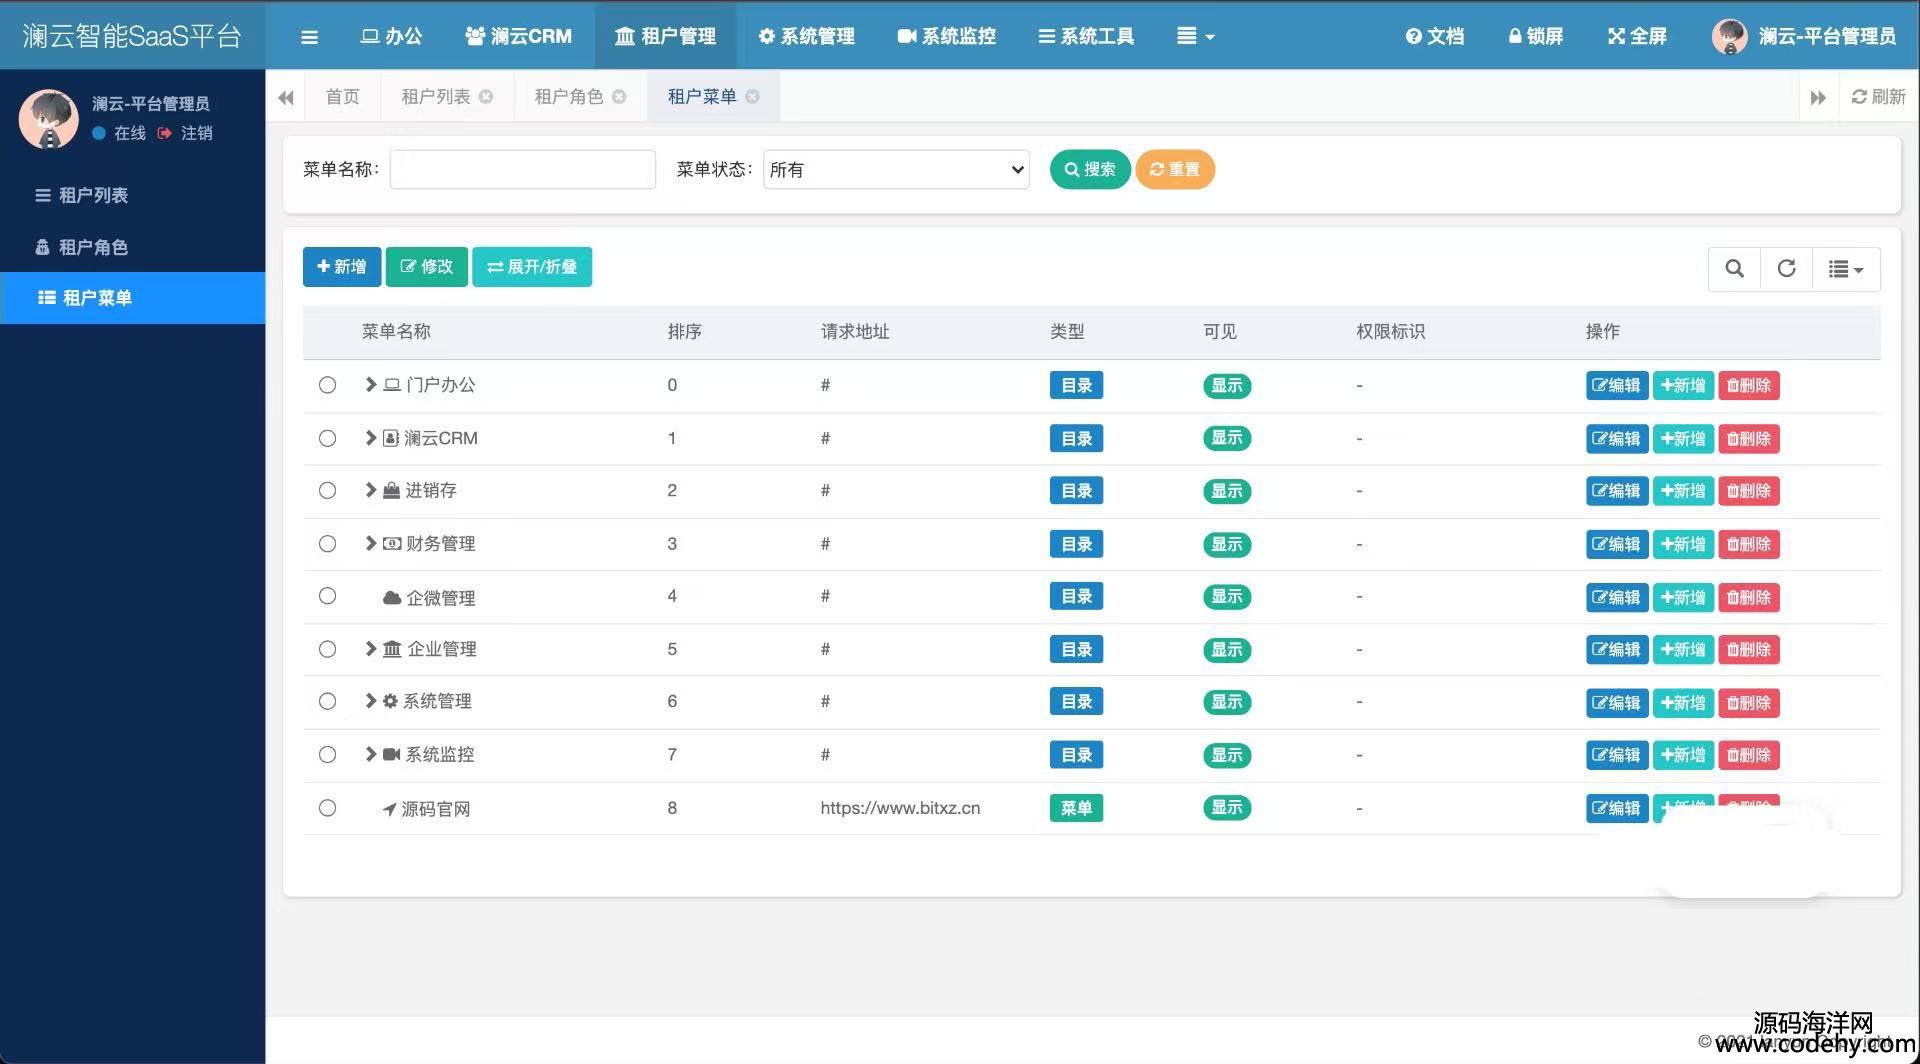Click 新增 for the 企业管理 row

(x=1683, y=650)
